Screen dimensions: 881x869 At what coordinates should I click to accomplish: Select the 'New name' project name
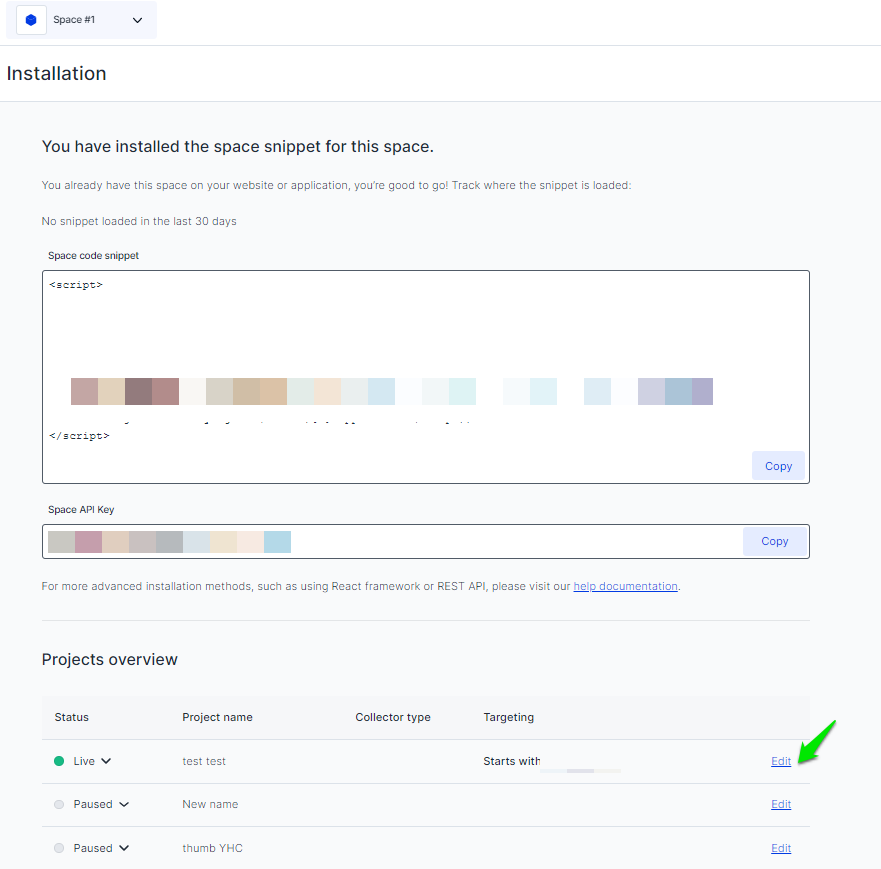210,804
